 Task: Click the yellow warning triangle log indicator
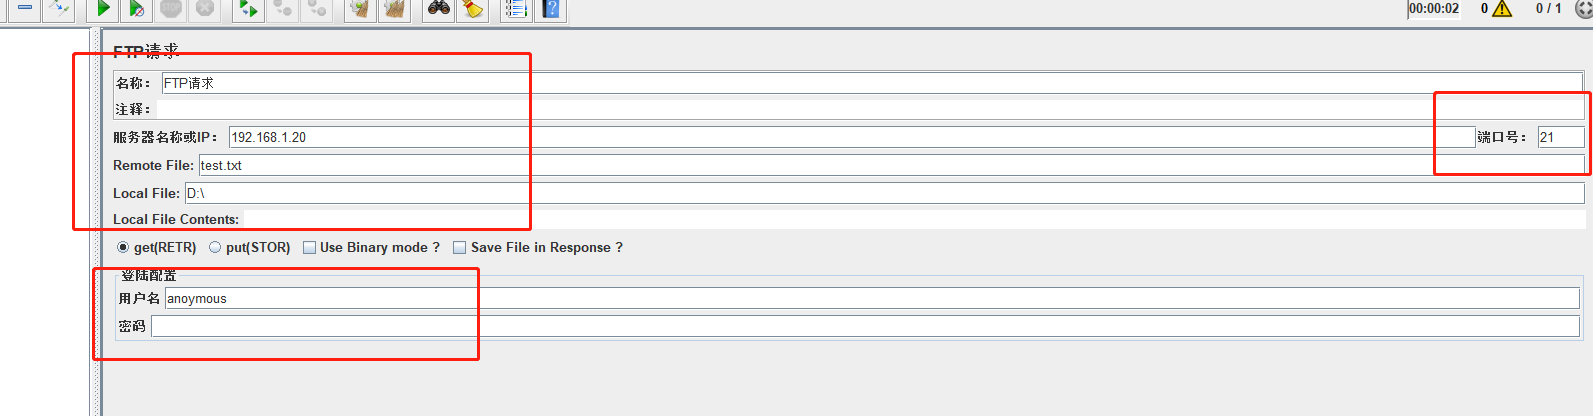[x=1502, y=9]
